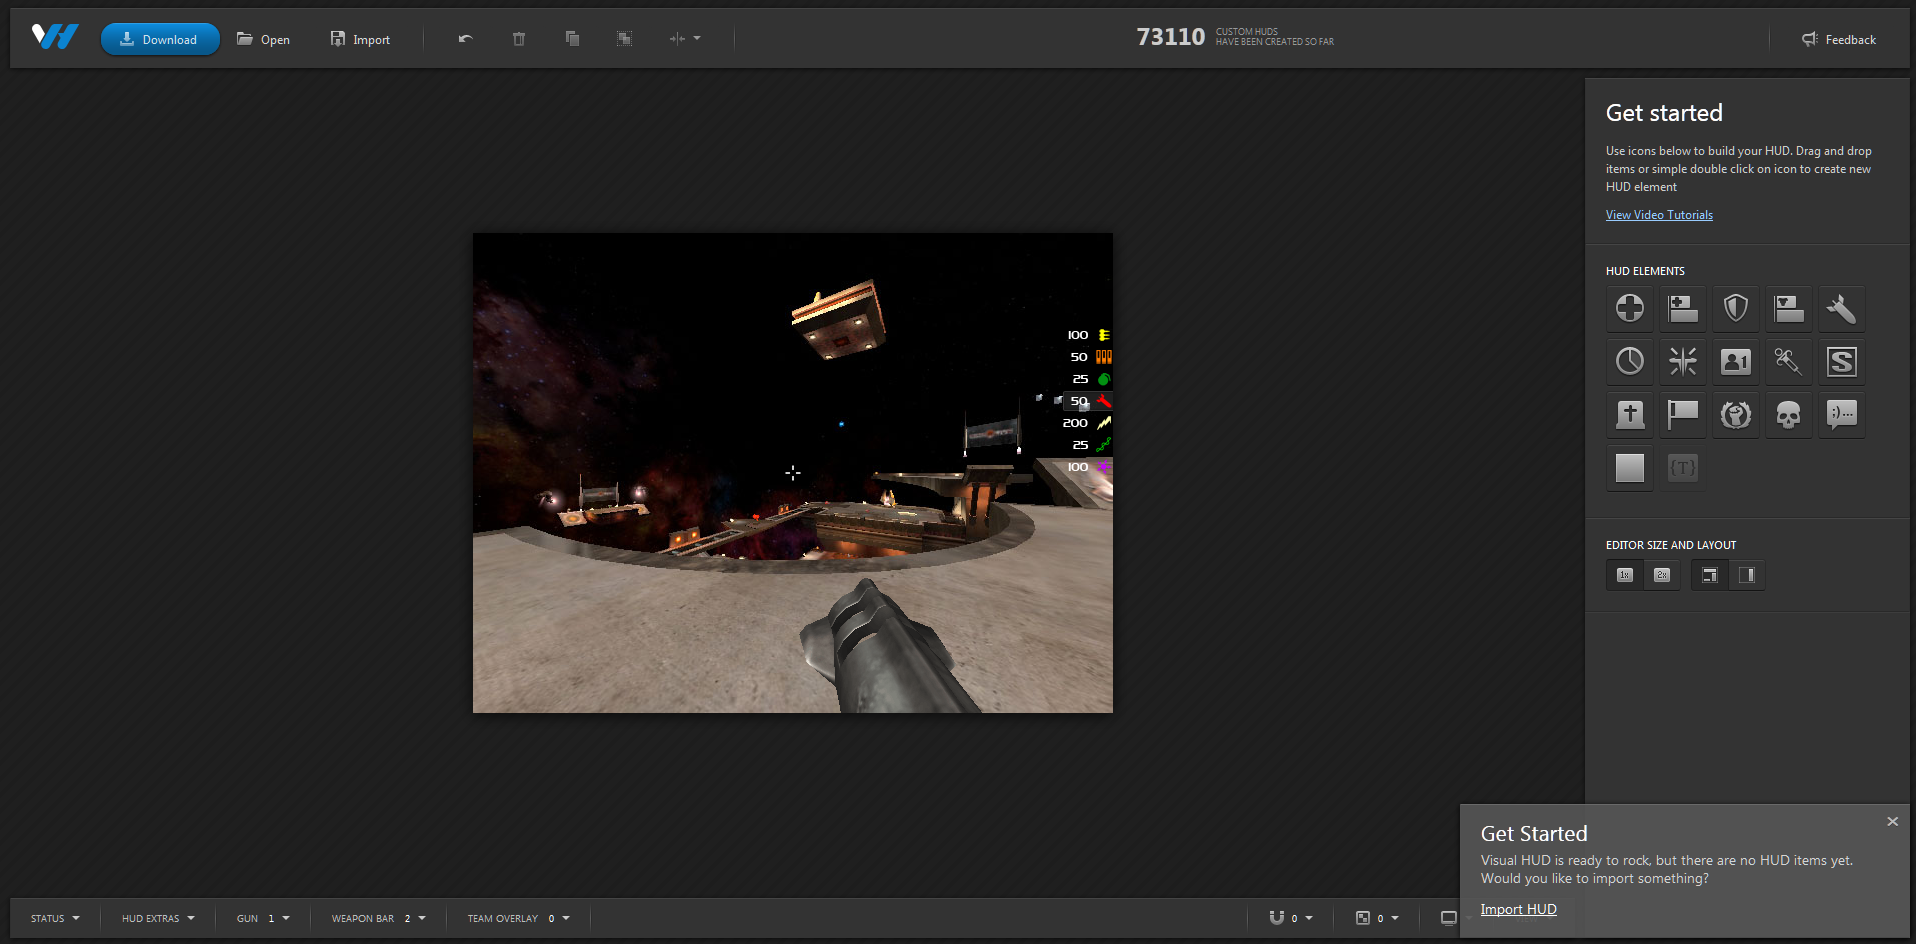Image resolution: width=1916 pixels, height=944 pixels.
Task: Add the armor shield HUD element
Action: pos(1735,309)
